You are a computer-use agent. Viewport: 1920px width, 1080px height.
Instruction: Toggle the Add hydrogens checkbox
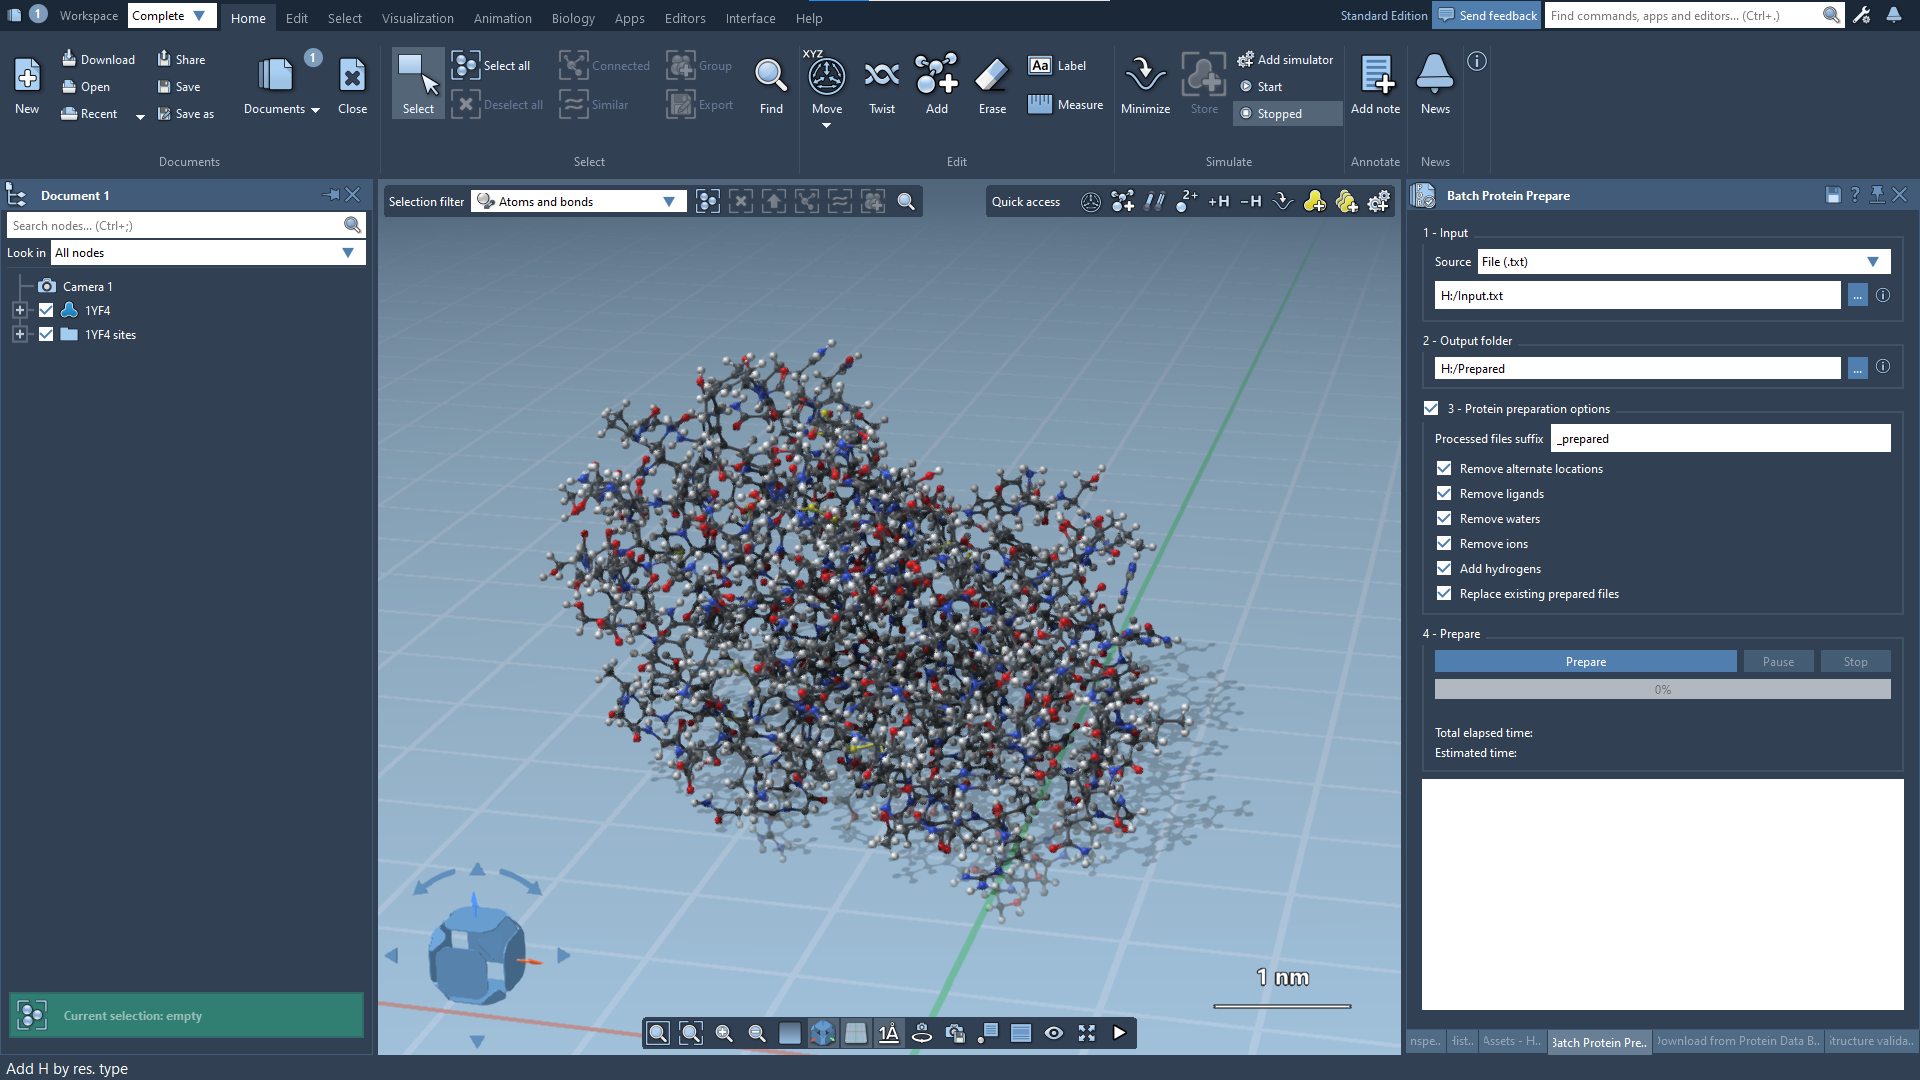click(1444, 568)
